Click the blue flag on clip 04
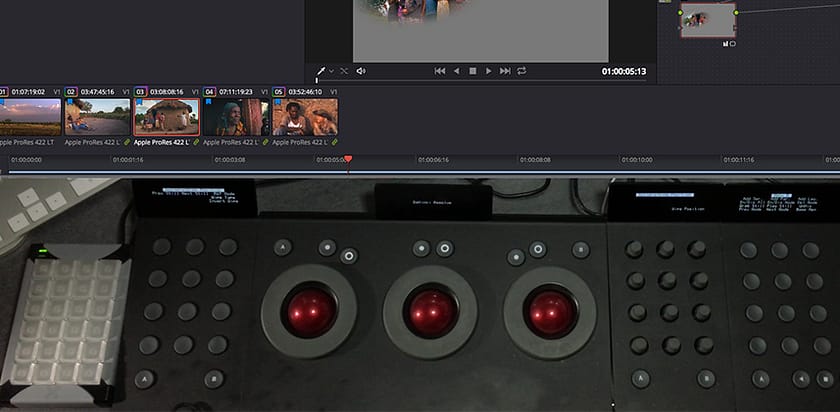840x412 pixels. pos(208,102)
